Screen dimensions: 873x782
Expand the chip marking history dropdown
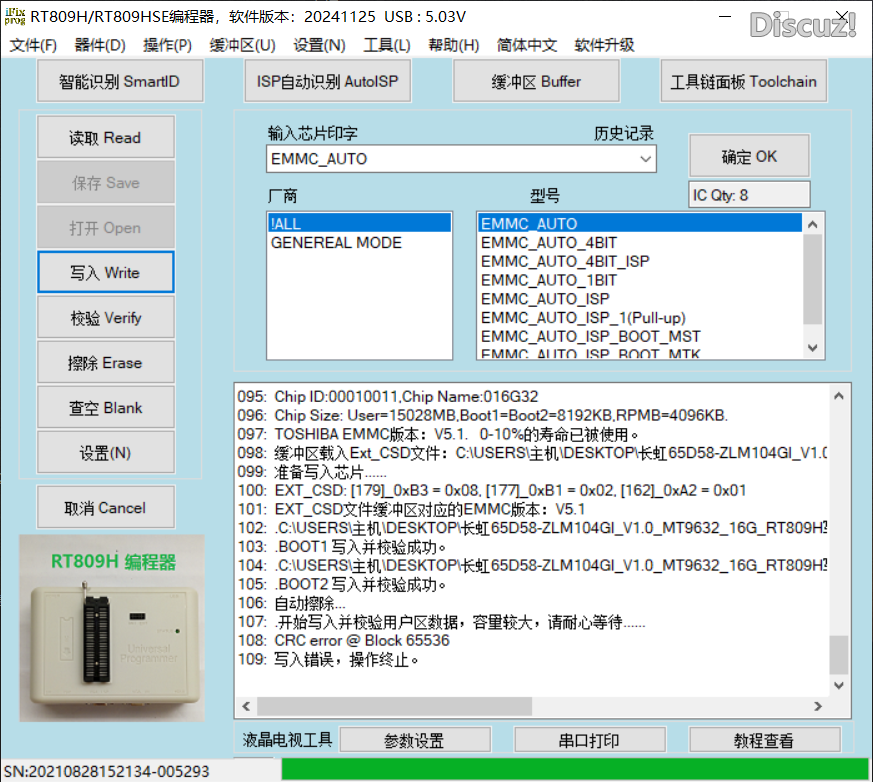(x=645, y=159)
